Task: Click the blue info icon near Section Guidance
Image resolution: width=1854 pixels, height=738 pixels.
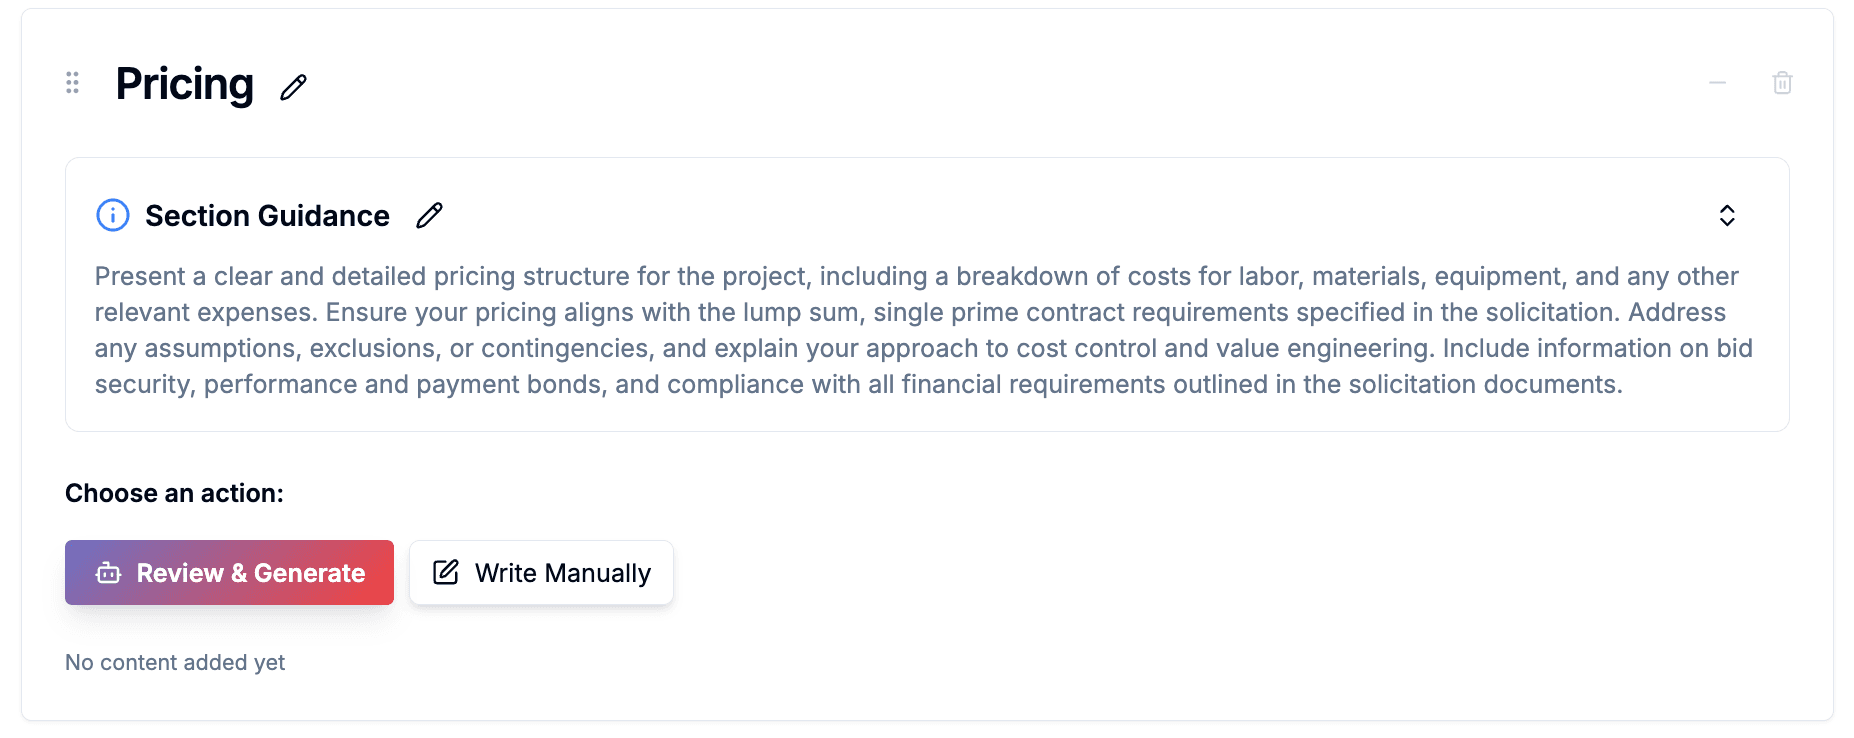Action: [112, 215]
